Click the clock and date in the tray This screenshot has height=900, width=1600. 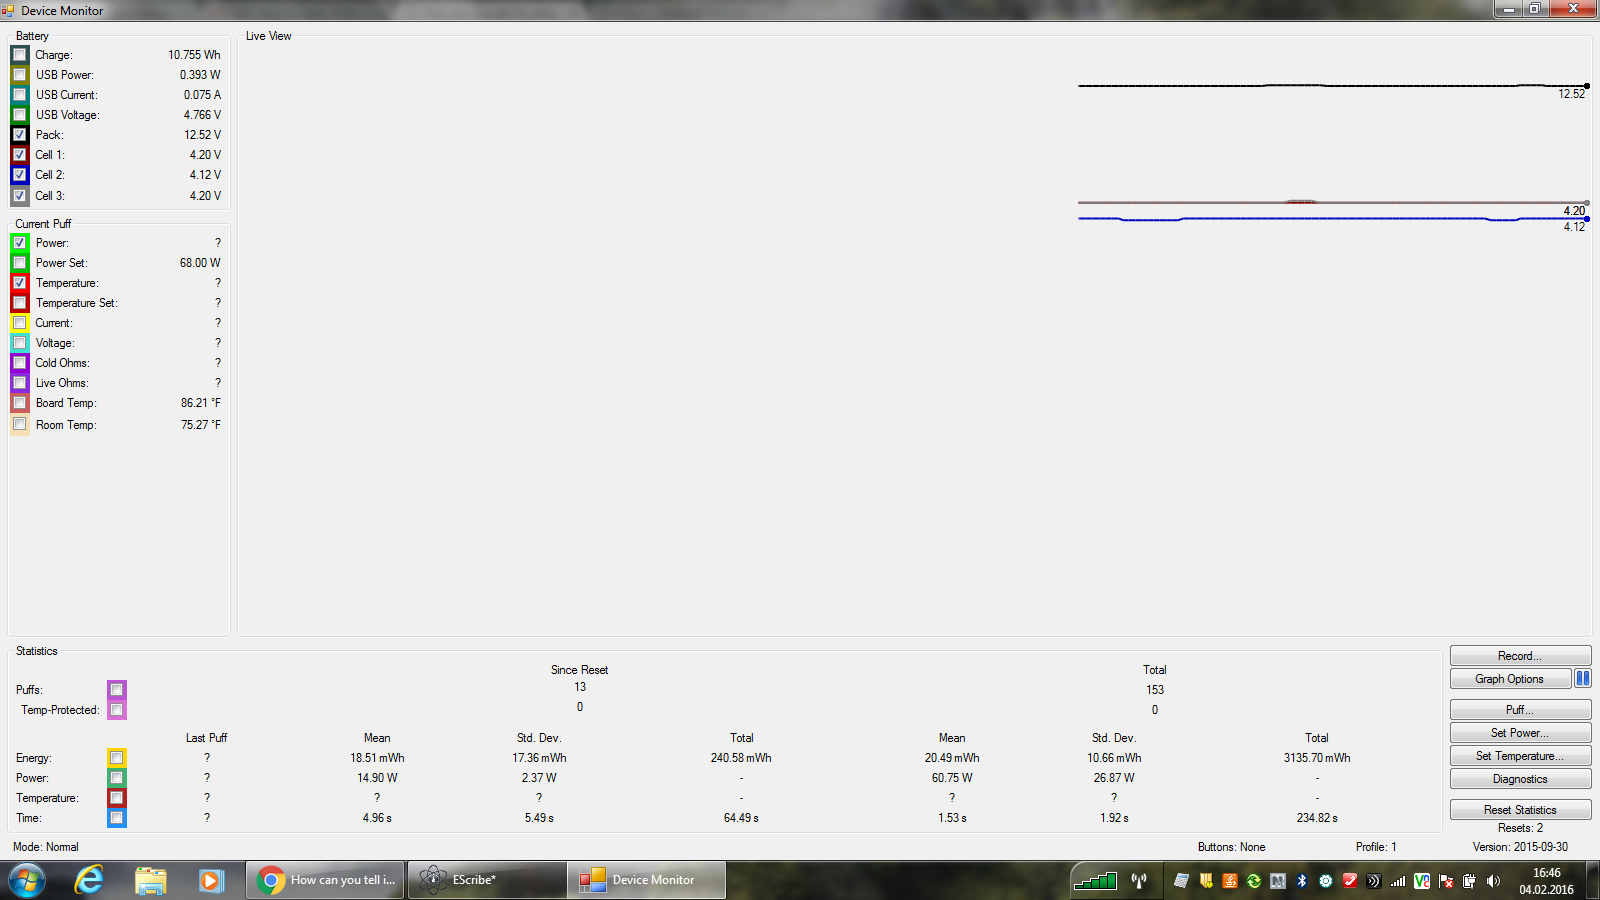1546,881
